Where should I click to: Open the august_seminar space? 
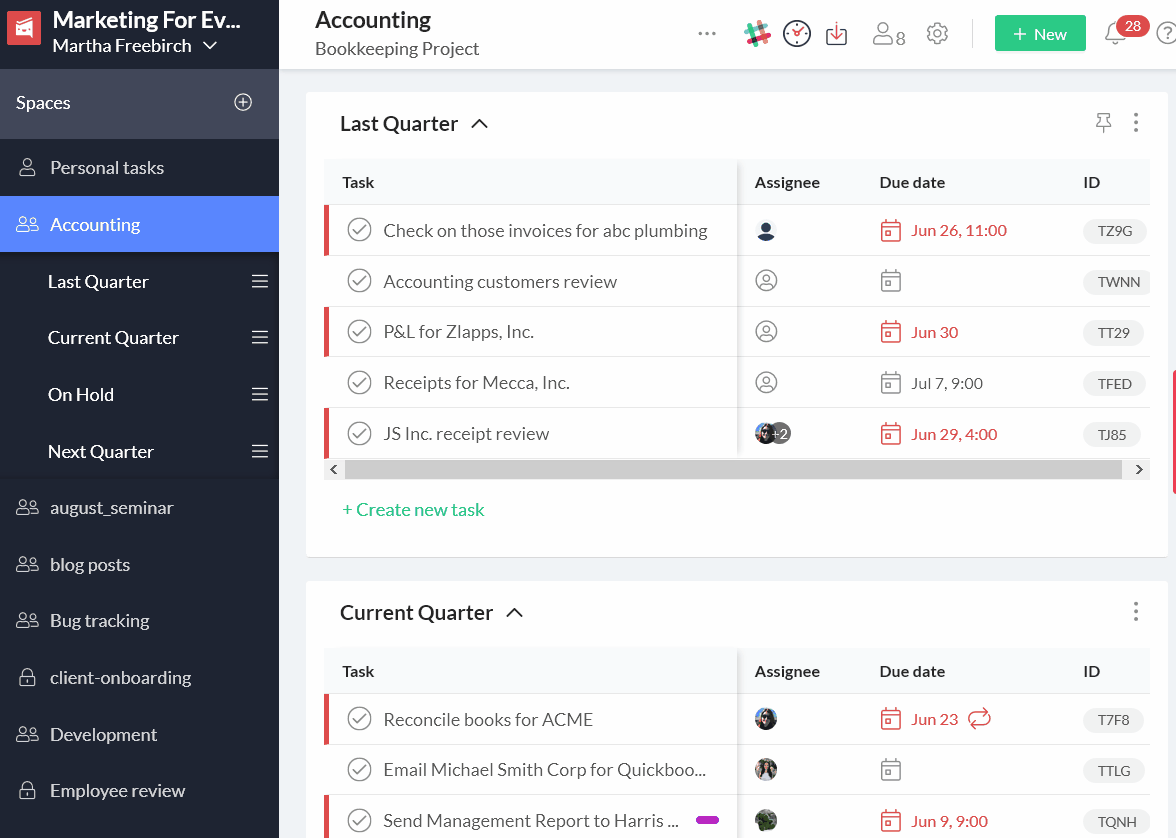point(140,508)
